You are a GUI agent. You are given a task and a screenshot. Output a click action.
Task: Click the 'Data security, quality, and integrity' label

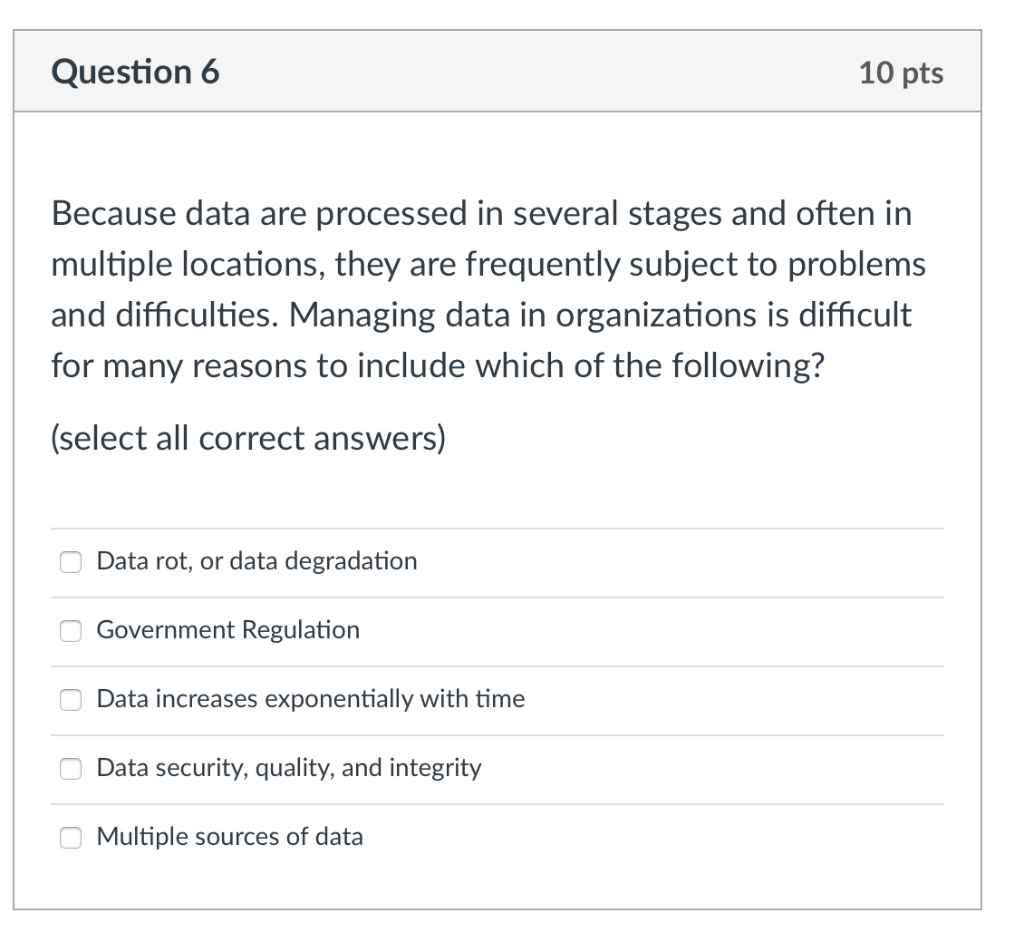[x=288, y=769]
